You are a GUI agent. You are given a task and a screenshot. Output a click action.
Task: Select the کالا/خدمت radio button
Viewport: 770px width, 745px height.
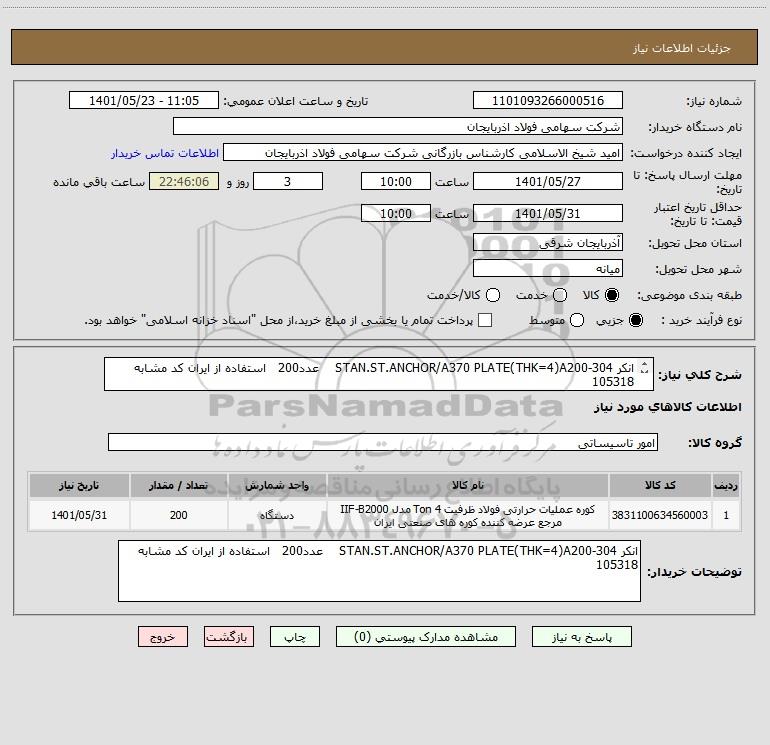pos(493,295)
